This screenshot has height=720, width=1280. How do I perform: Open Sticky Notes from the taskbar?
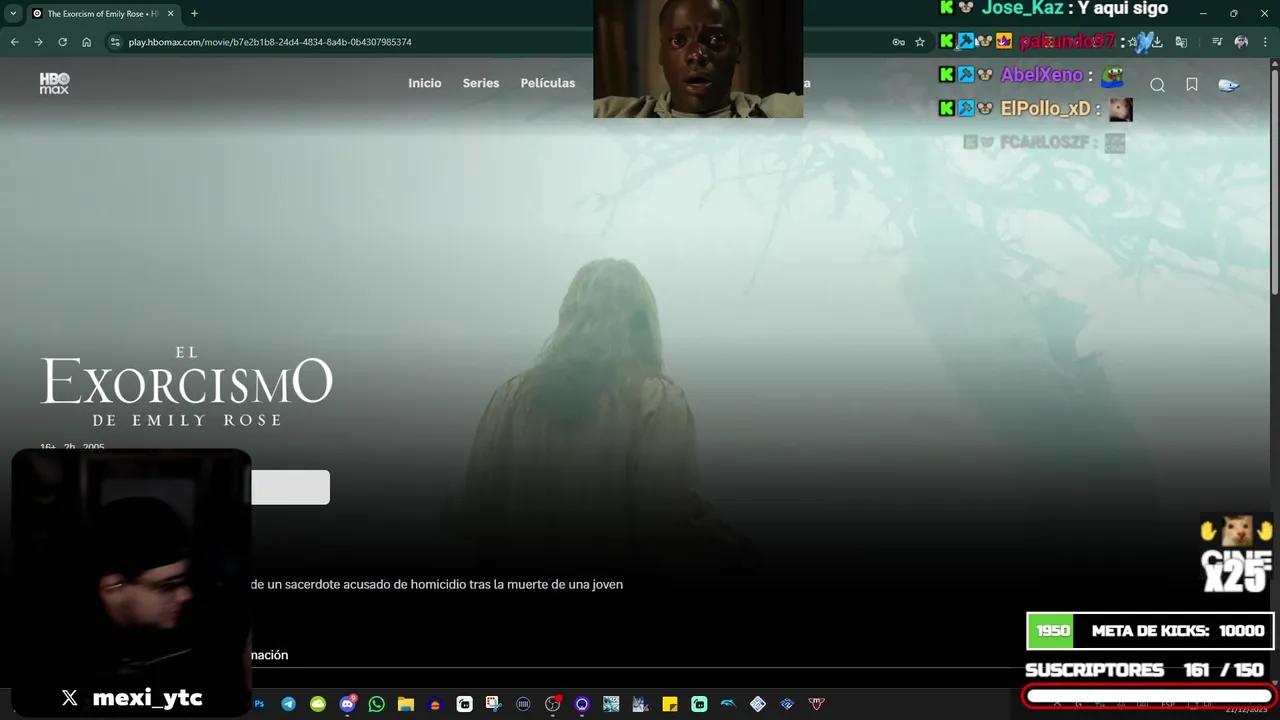coord(669,704)
